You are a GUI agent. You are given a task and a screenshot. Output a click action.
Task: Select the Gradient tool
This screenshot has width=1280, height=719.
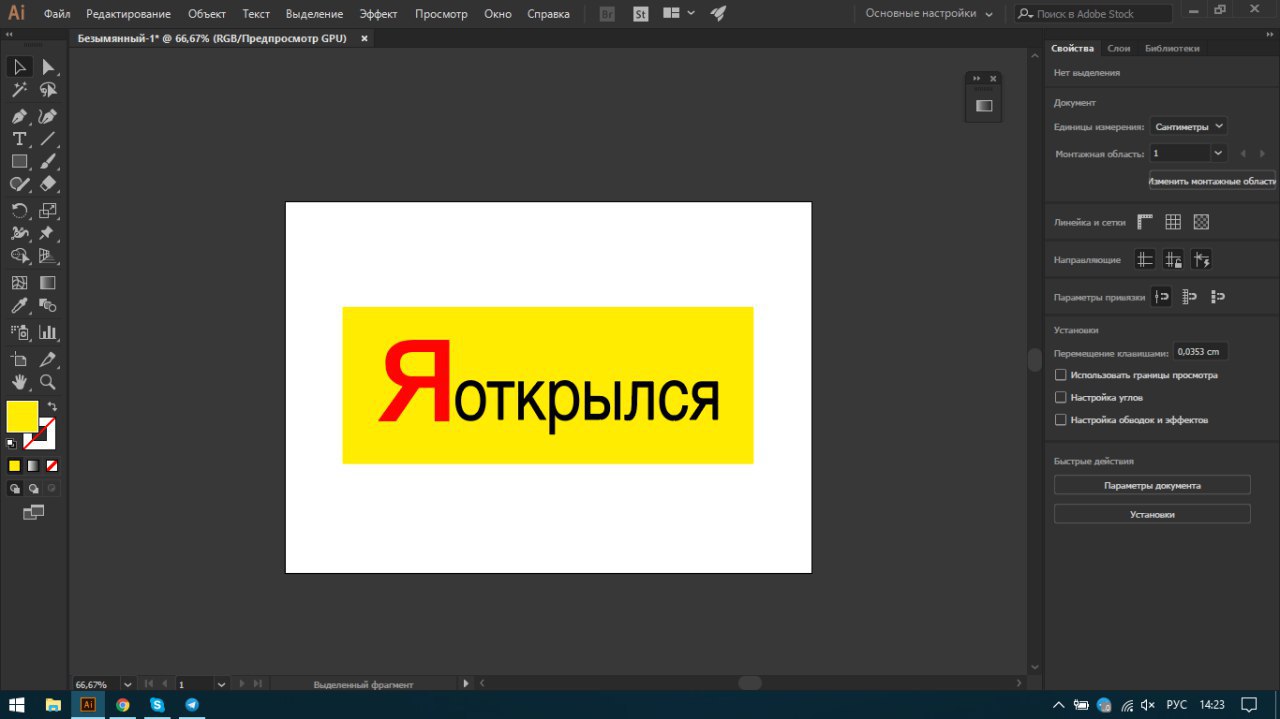47,283
